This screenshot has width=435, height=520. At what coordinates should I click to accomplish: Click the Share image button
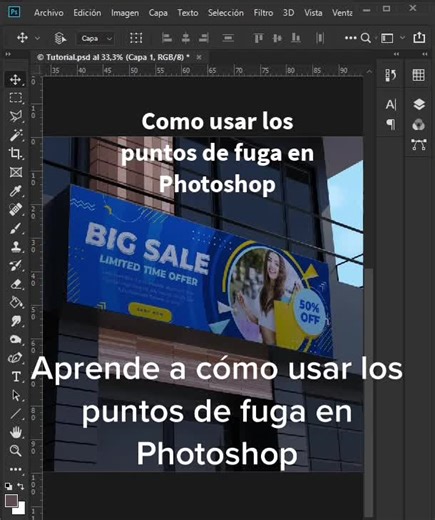point(419,38)
